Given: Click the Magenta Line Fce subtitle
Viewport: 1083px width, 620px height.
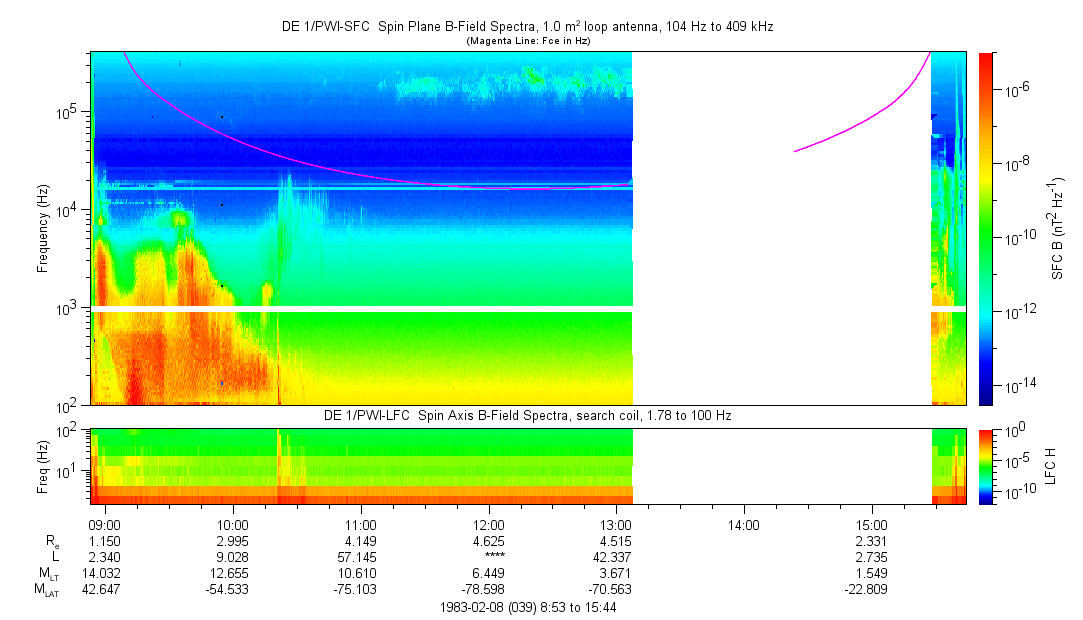Looking at the screenshot, I should click(527, 41).
